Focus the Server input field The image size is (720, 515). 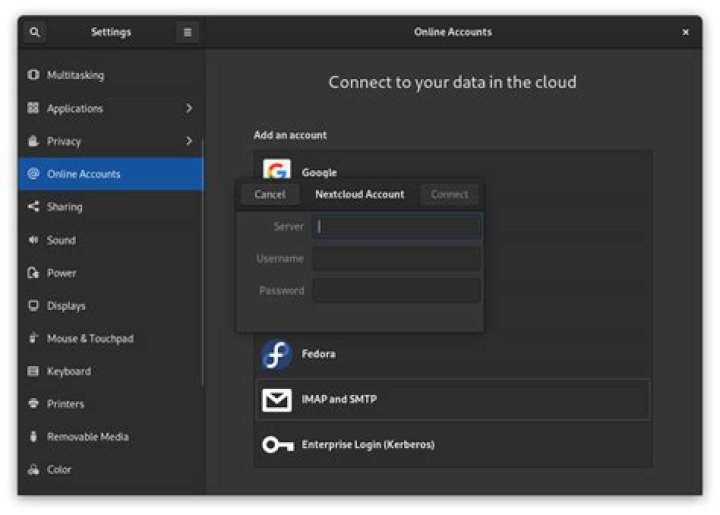[397, 226]
